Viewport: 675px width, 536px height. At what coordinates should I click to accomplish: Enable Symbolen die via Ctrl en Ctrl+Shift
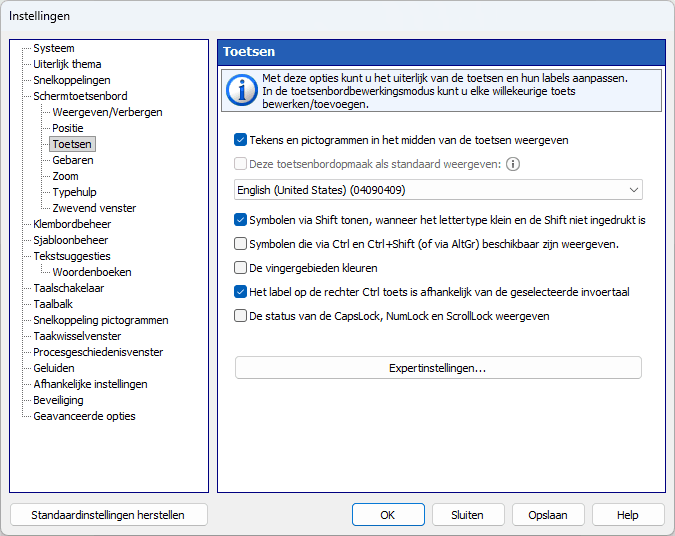click(x=240, y=244)
